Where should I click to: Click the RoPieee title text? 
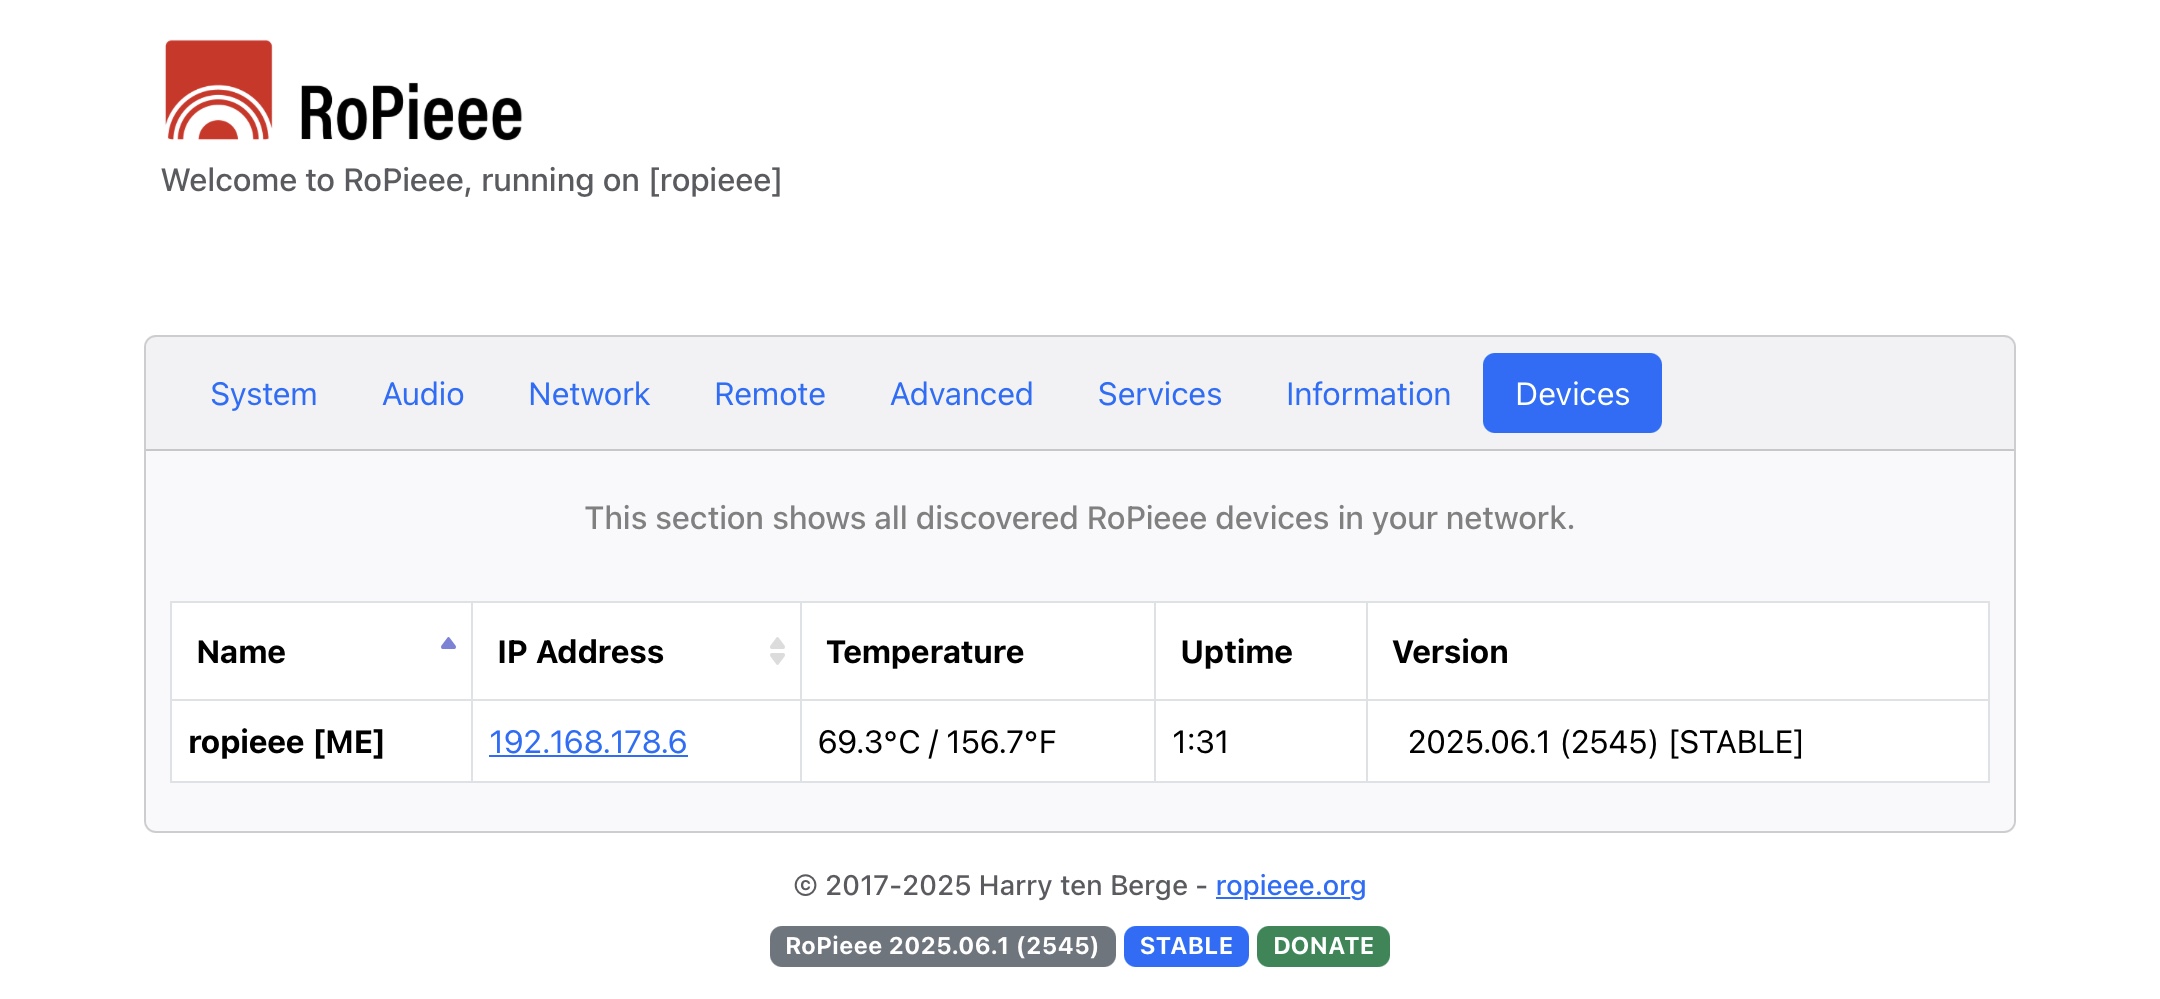(x=411, y=113)
